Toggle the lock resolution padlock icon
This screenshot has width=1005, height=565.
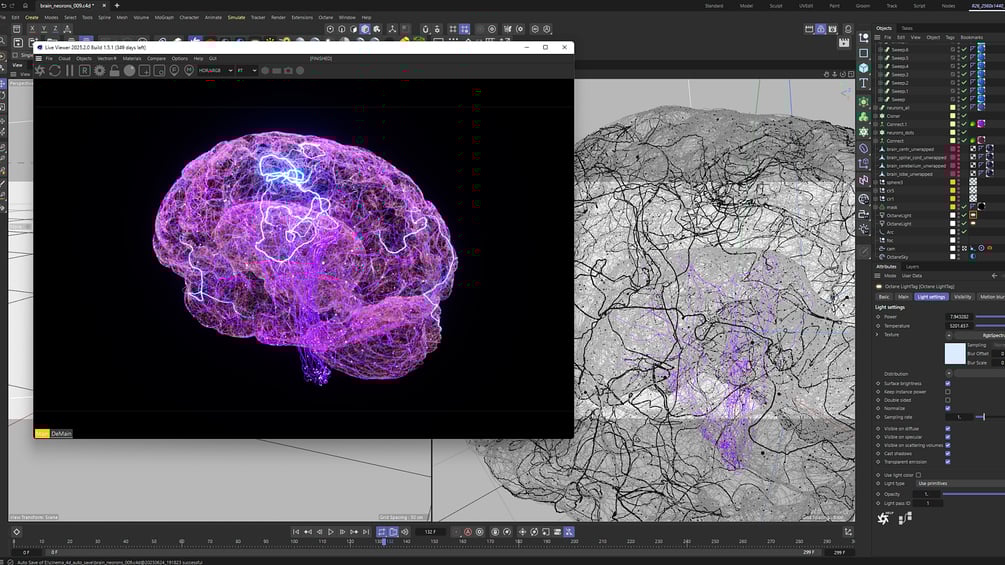point(114,70)
